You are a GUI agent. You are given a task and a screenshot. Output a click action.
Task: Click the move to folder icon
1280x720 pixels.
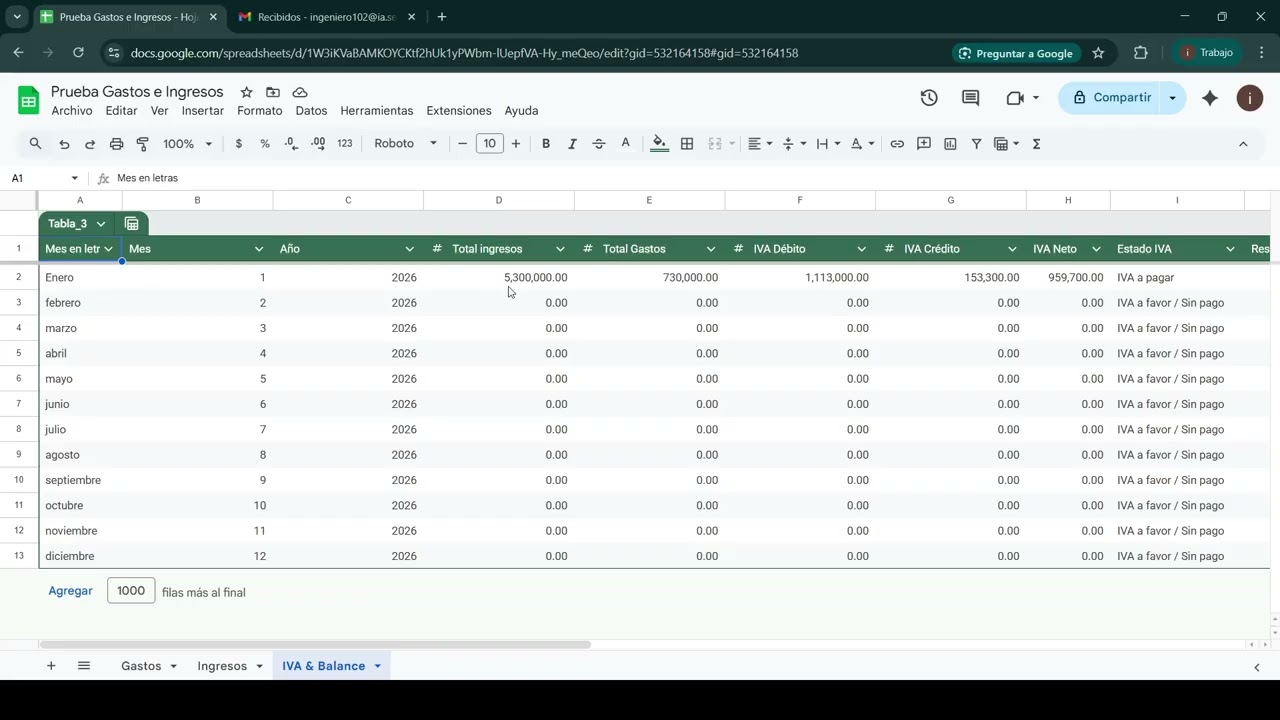pyautogui.click(x=273, y=92)
